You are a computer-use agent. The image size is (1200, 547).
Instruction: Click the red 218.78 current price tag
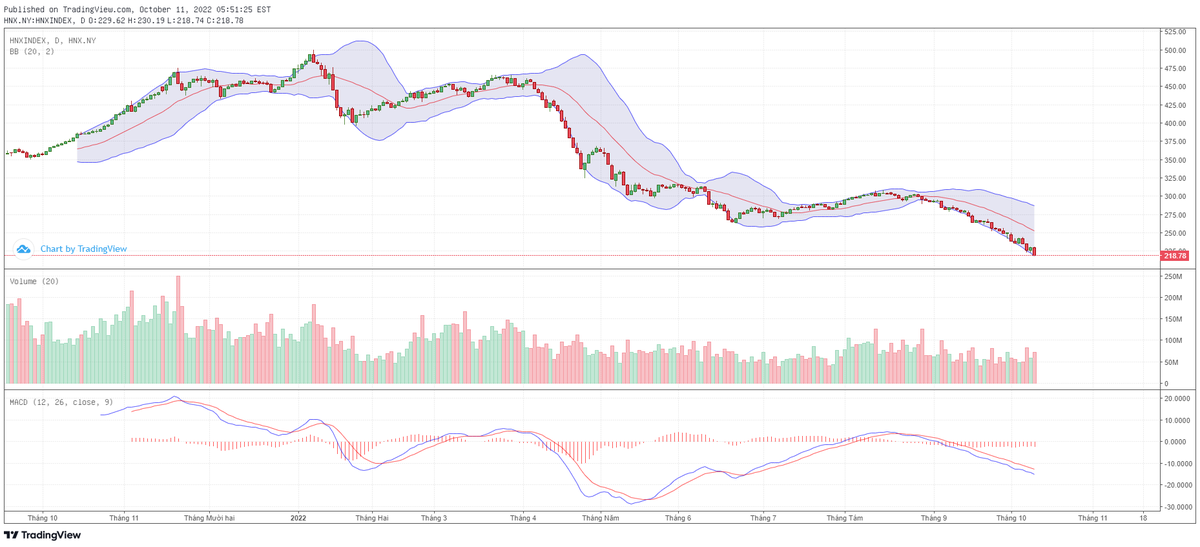pyautogui.click(x=1172, y=256)
